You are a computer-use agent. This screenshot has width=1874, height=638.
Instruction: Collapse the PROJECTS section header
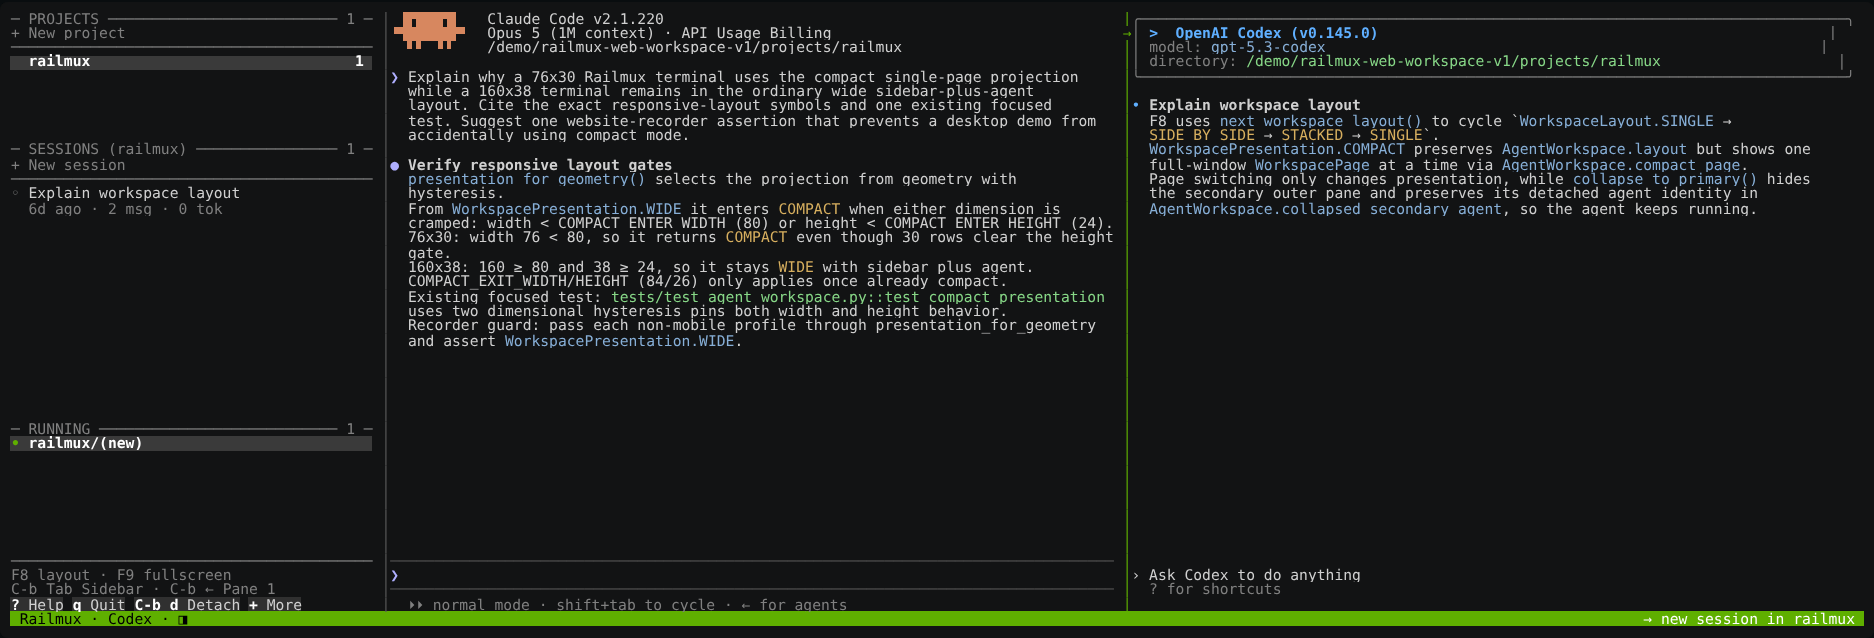191,19
